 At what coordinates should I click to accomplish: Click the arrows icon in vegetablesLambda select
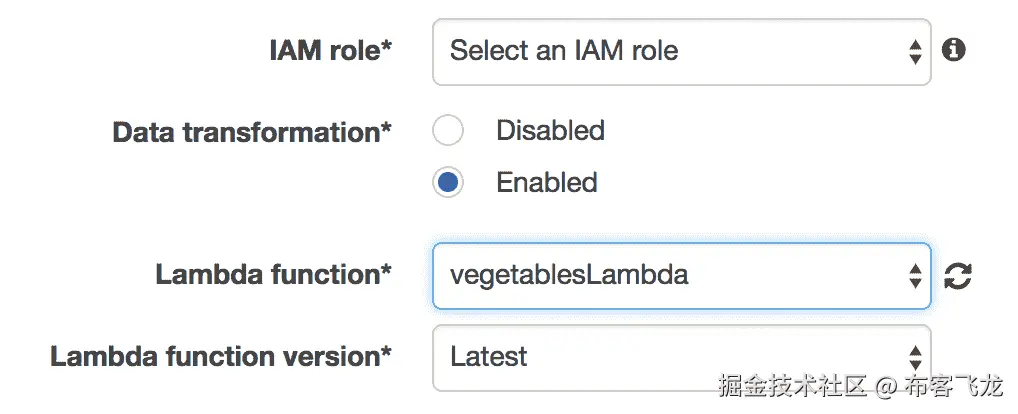914,276
